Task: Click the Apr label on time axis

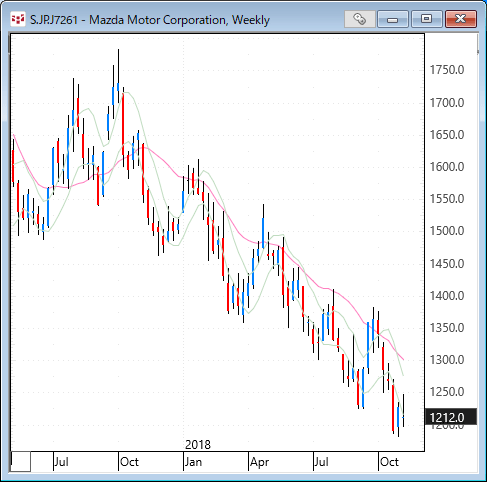Action: (260, 462)
